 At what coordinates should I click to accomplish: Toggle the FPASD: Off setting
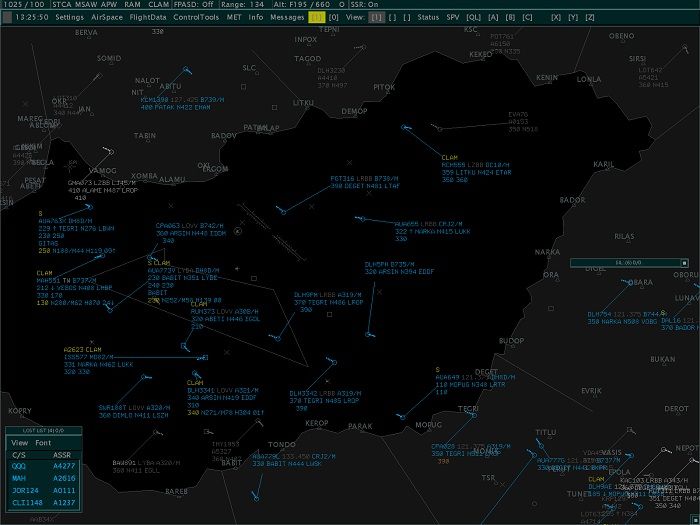tap(194, 4)
